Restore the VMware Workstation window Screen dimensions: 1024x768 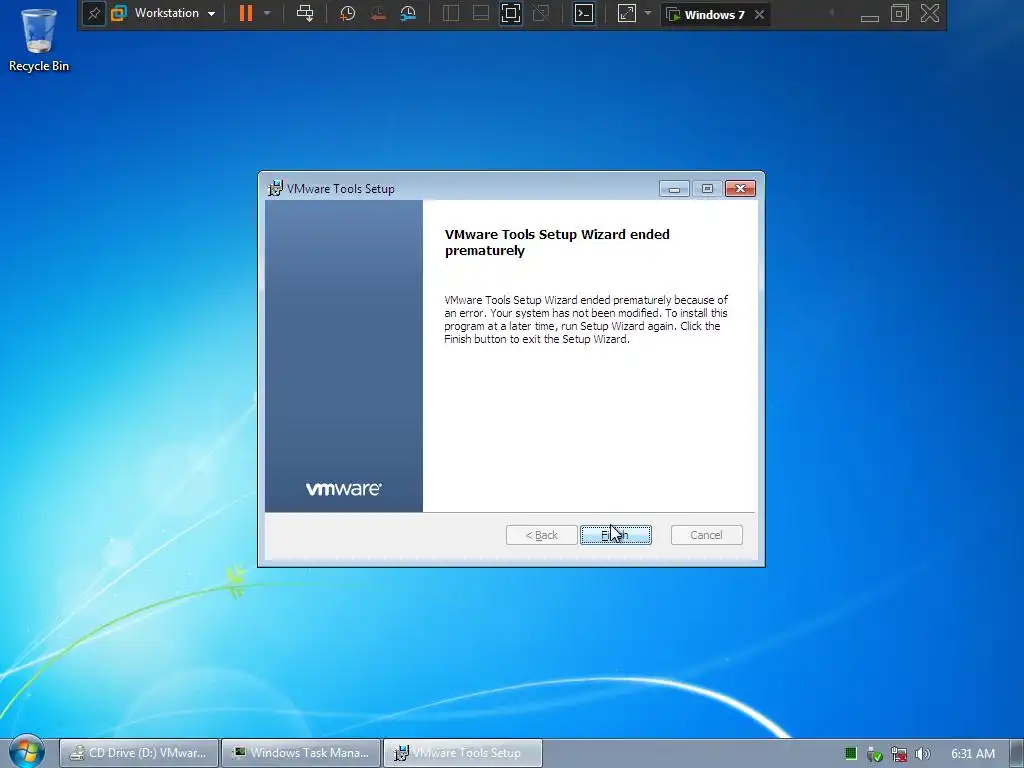899,13
